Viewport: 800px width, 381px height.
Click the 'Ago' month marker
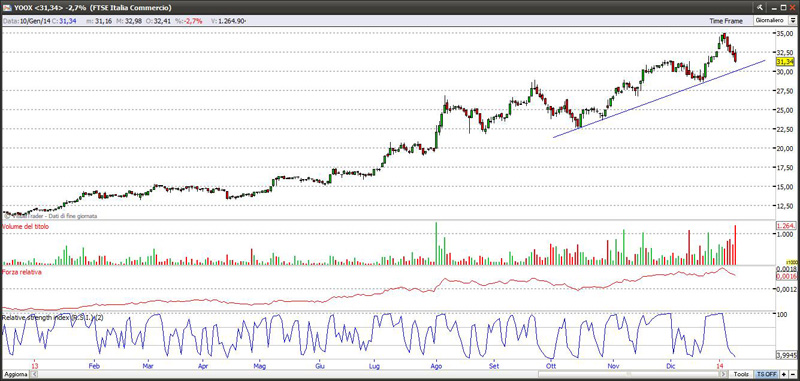click(x=436, y=366)
